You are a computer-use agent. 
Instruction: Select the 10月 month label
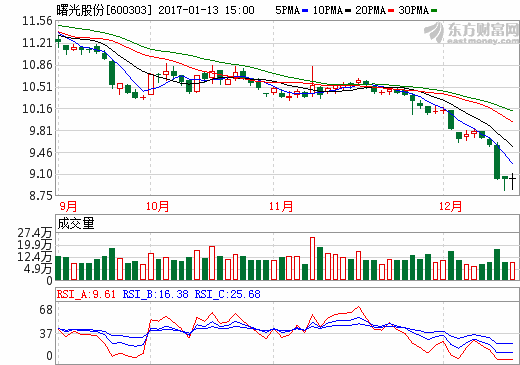tap(157, 206)
